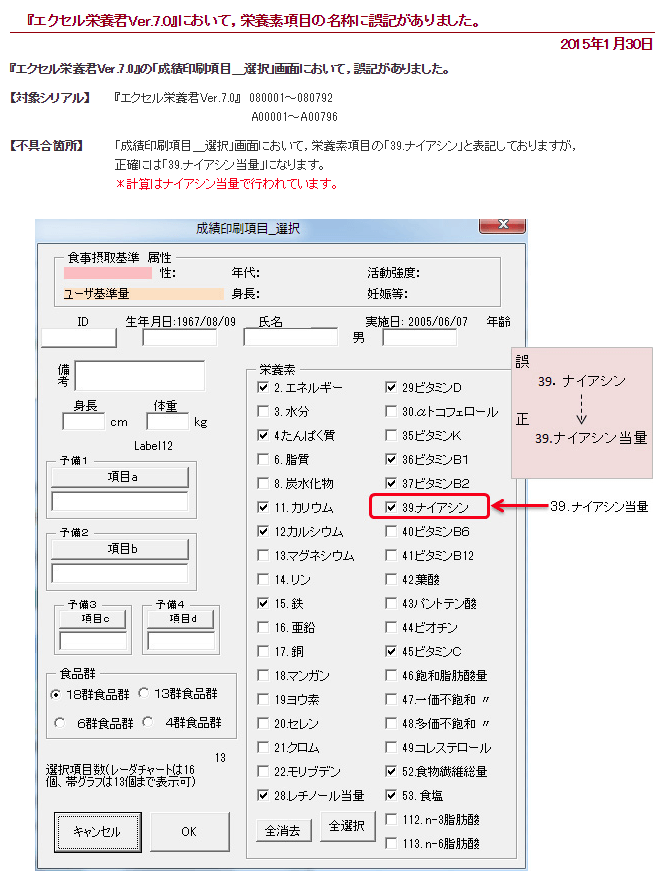Clear all selections with 全消去
This screenshot has height=881, width=665.
(283, 830)
